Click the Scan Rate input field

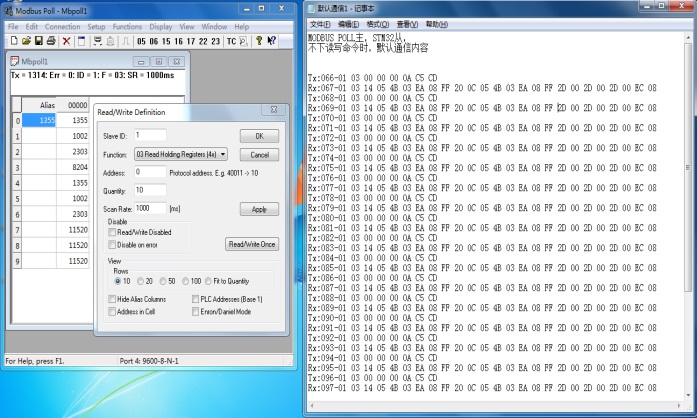coord(150,209)
